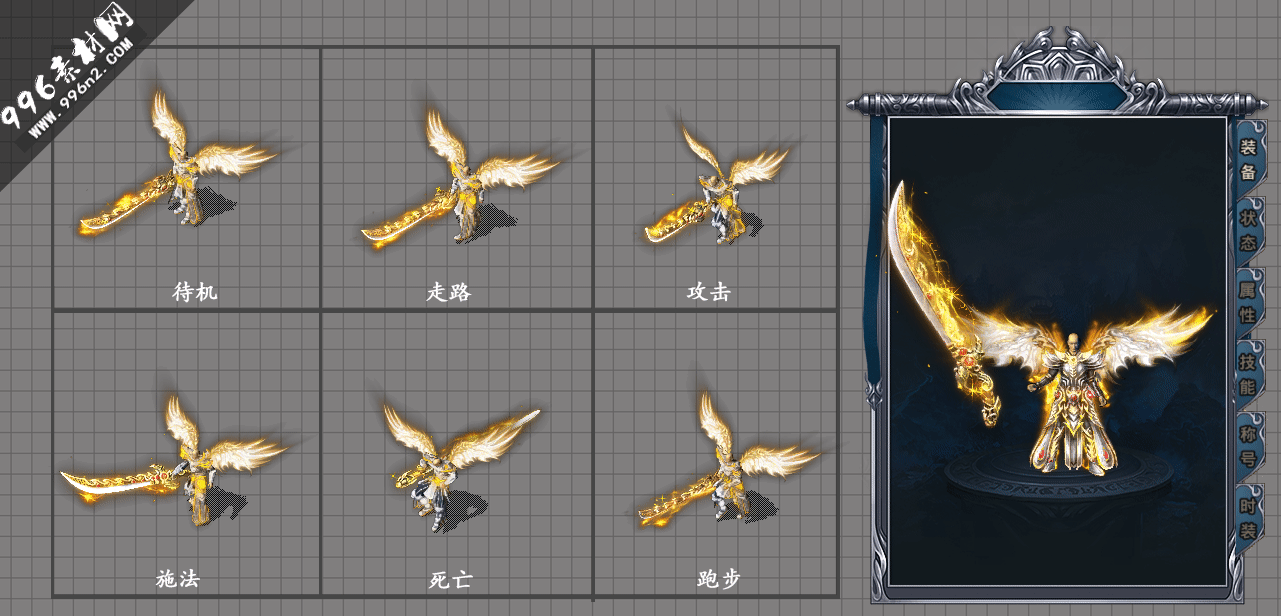The width and height of the screenshot is (1281, 616).
Task: Click the 死亡 label text
Action: 450,580
